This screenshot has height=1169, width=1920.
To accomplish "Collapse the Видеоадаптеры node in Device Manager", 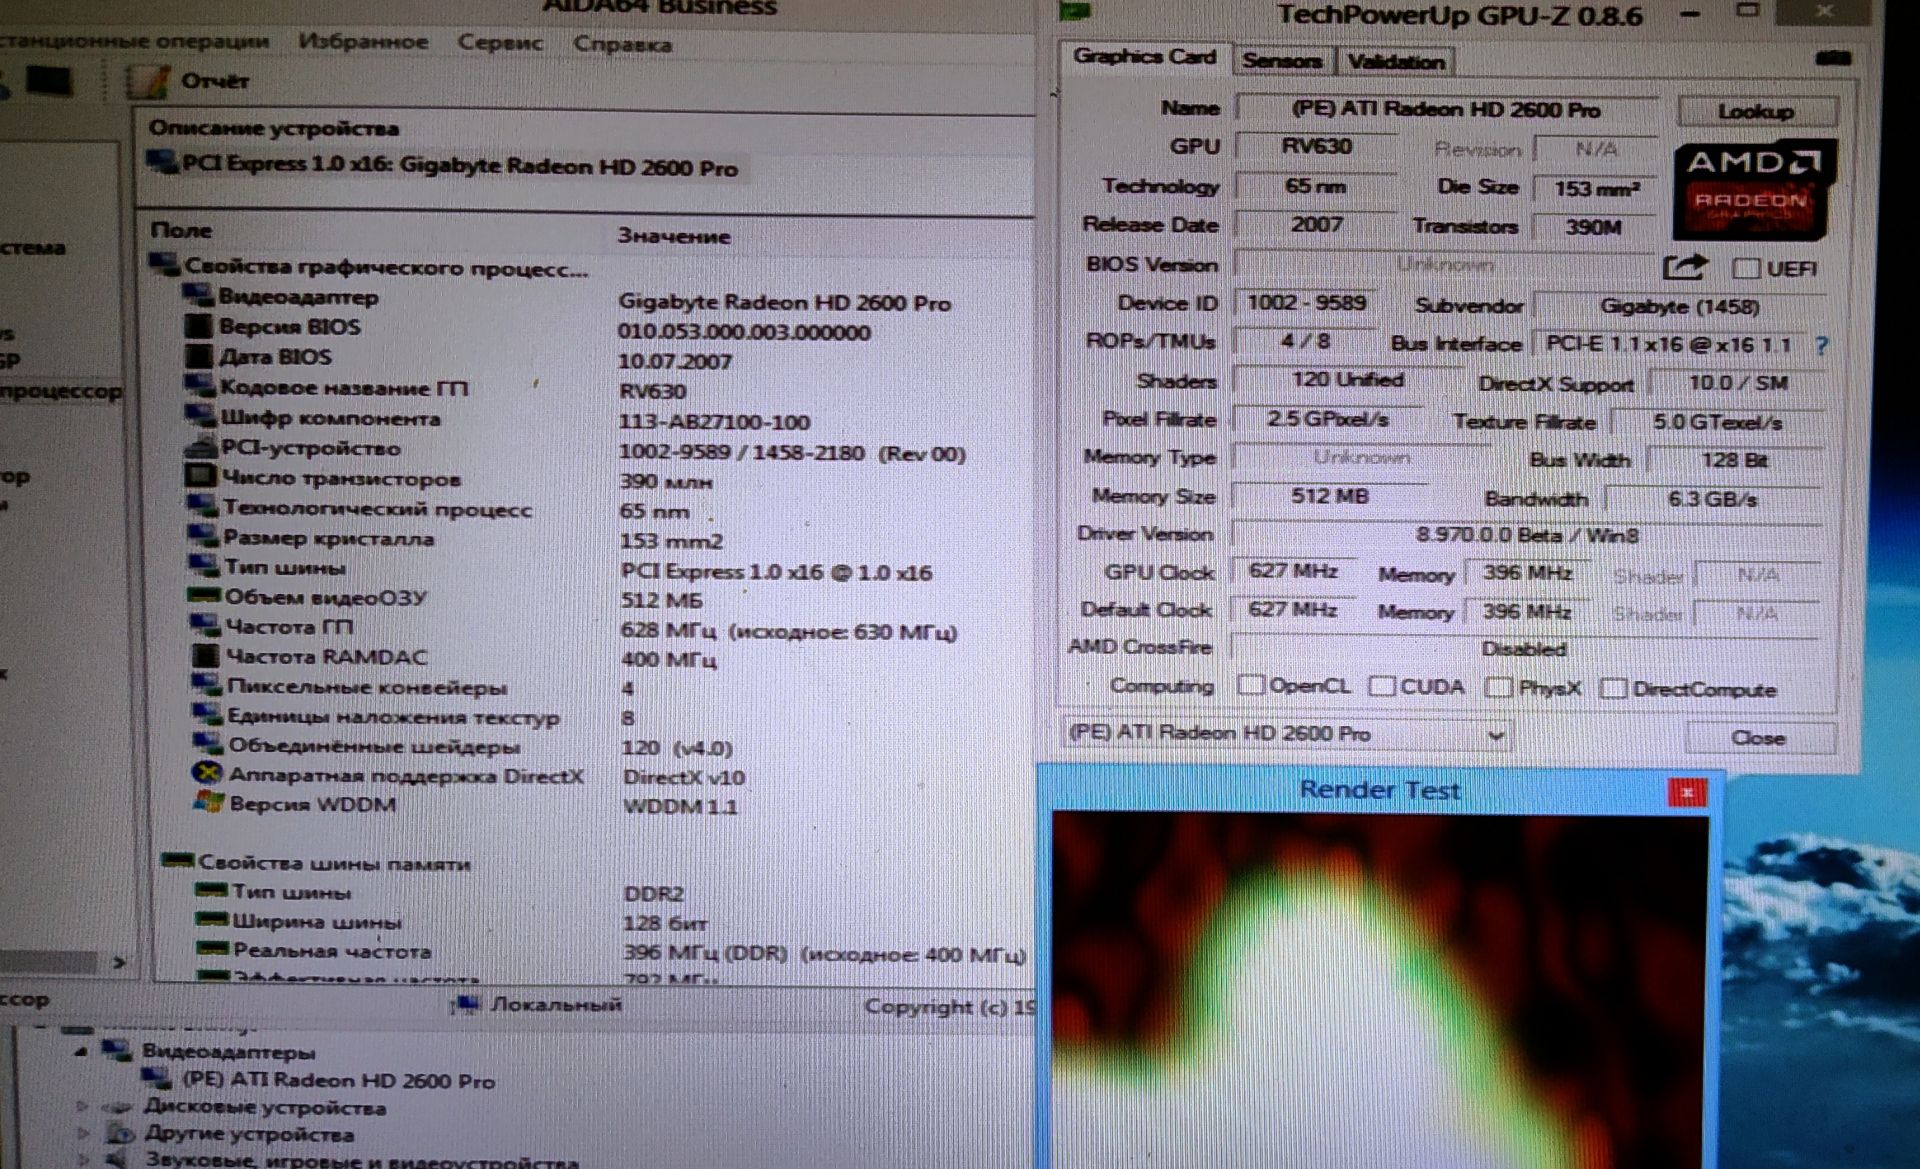I will coord(81,1051).
